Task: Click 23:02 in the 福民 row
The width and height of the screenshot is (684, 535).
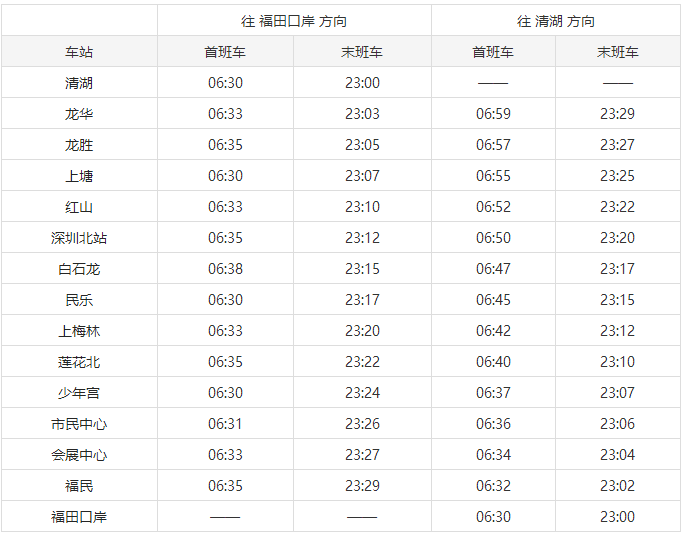Action: click(x=617, y=486)
